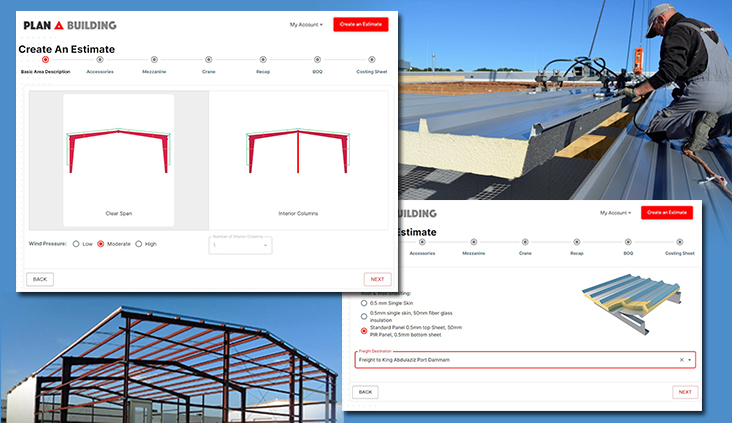
Task: Open the Recap step in the sheeting window
Action: pos(577,242)
